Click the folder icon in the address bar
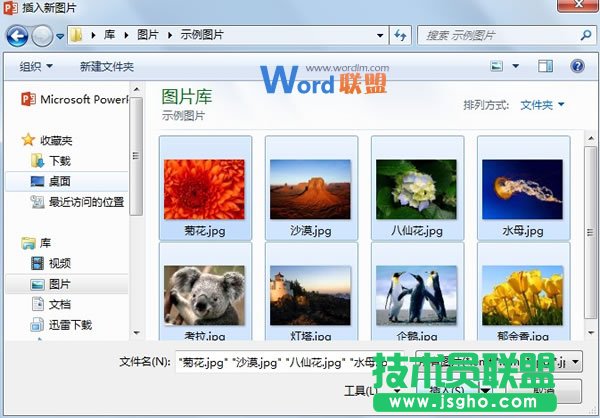This screenshot has height=418, width=600. (76, 35)
